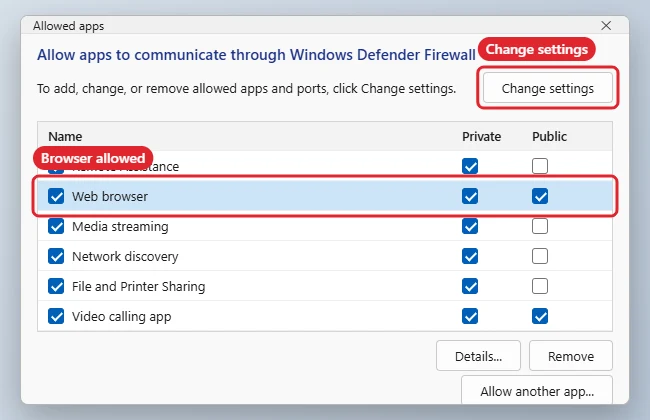The width and height of the screenshot is (650, 420).
Task: Close the Allowed apps dialog
Action: tap(606, 26)
